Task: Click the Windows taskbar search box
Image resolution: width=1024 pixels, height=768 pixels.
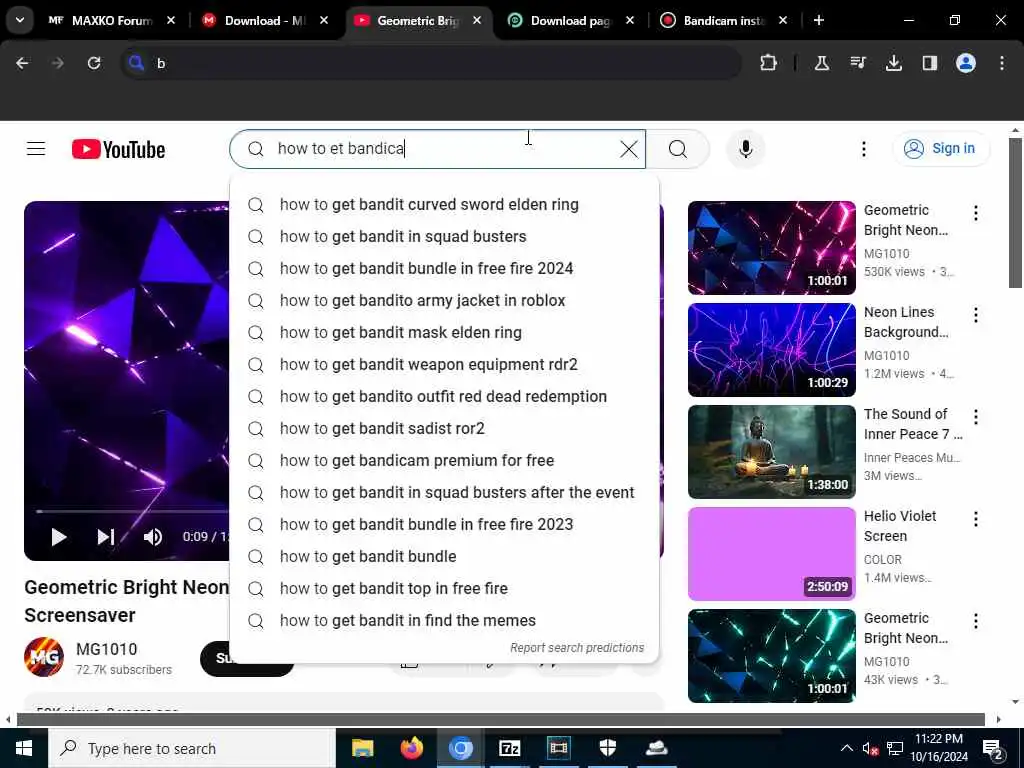Action: pos(192,748)
